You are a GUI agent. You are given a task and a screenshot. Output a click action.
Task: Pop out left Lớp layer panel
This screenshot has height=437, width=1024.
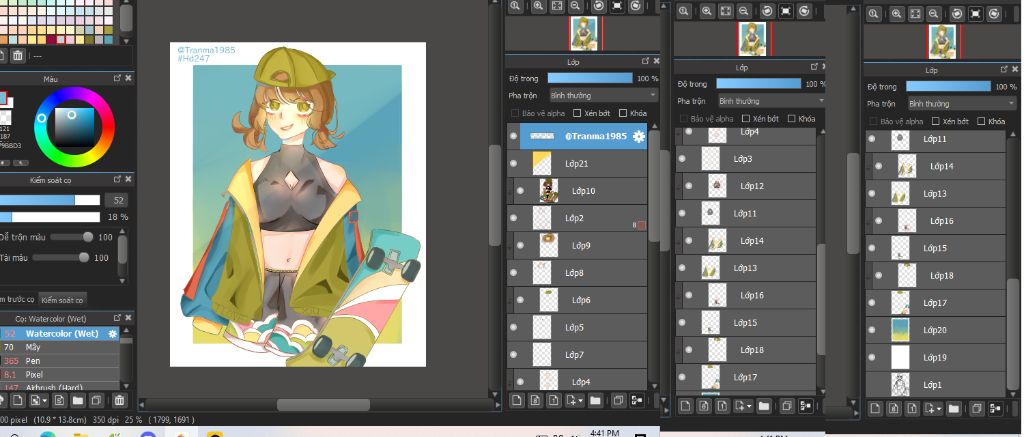pyautogui.click(x=645, y=61)
